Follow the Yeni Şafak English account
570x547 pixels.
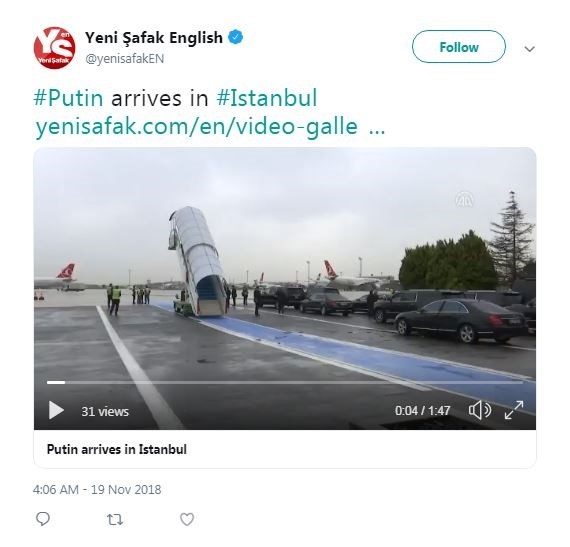pyautogui.click(x=458, y=47)
